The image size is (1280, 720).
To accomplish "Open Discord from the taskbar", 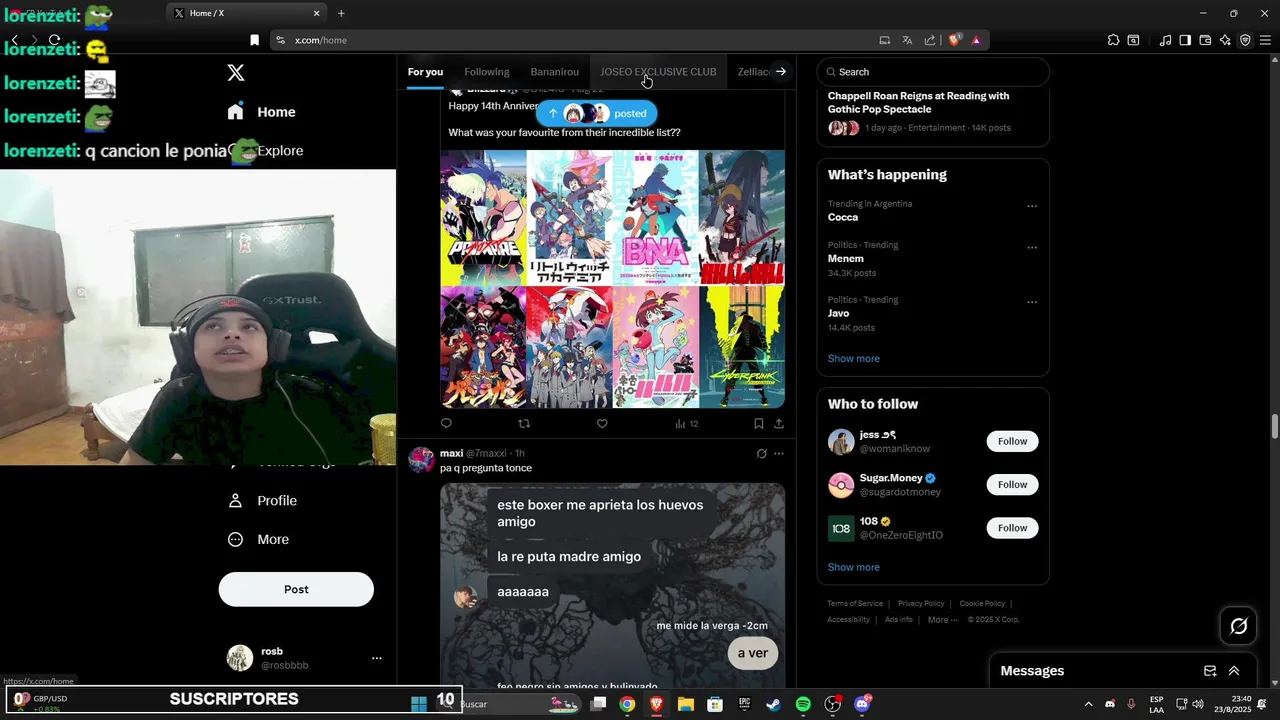I will click(862, 704).
